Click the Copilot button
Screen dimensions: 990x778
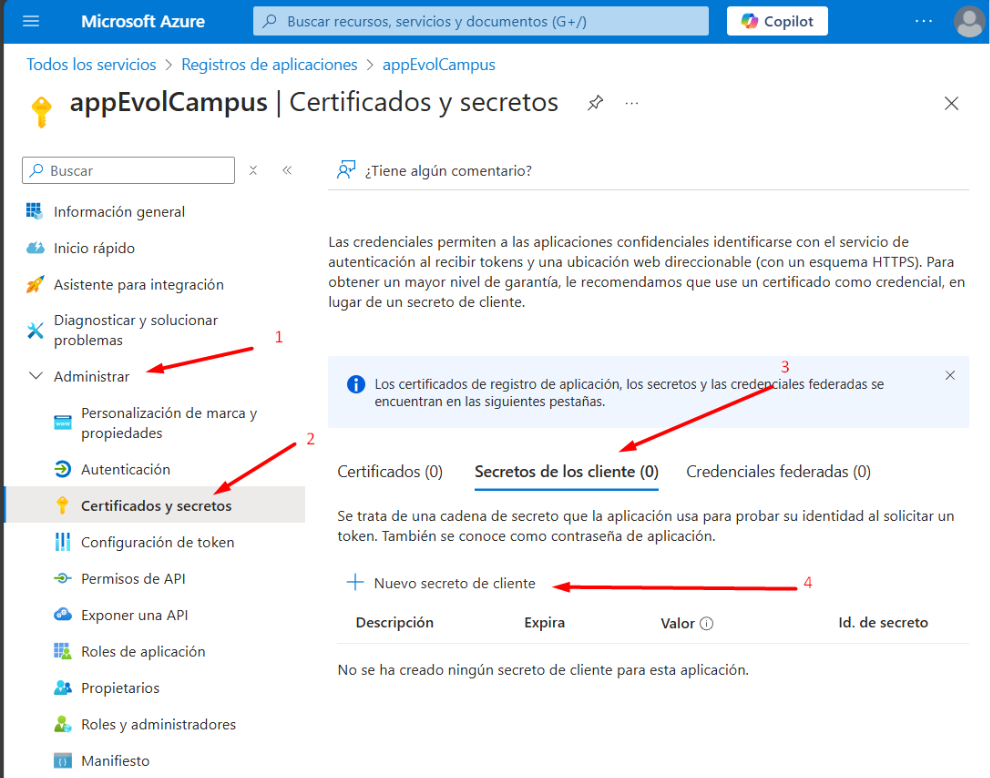coord(777,21)
